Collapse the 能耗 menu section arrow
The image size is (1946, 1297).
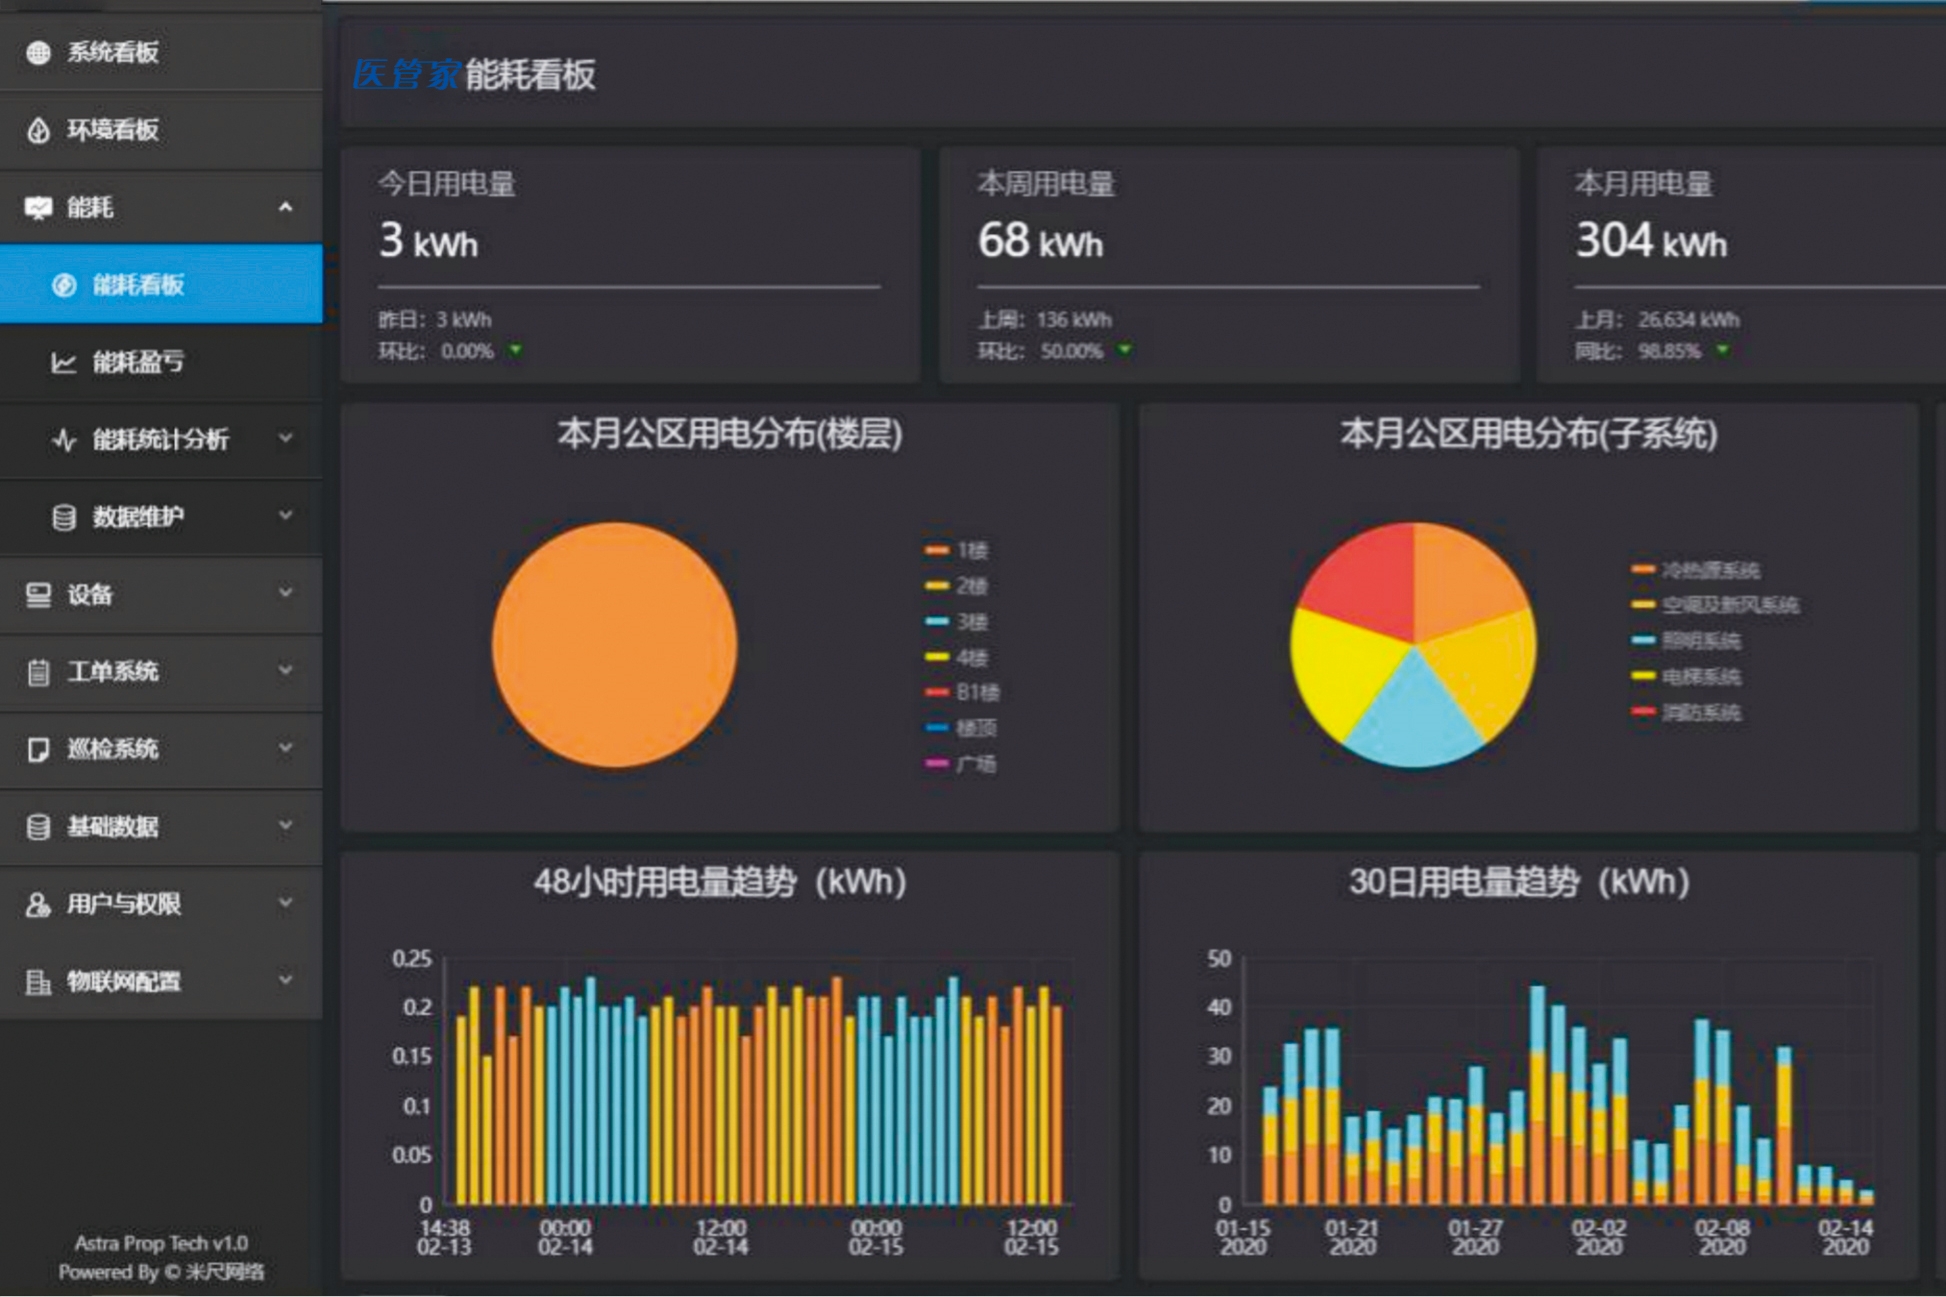pyautogui.click(x=285, y=207)
